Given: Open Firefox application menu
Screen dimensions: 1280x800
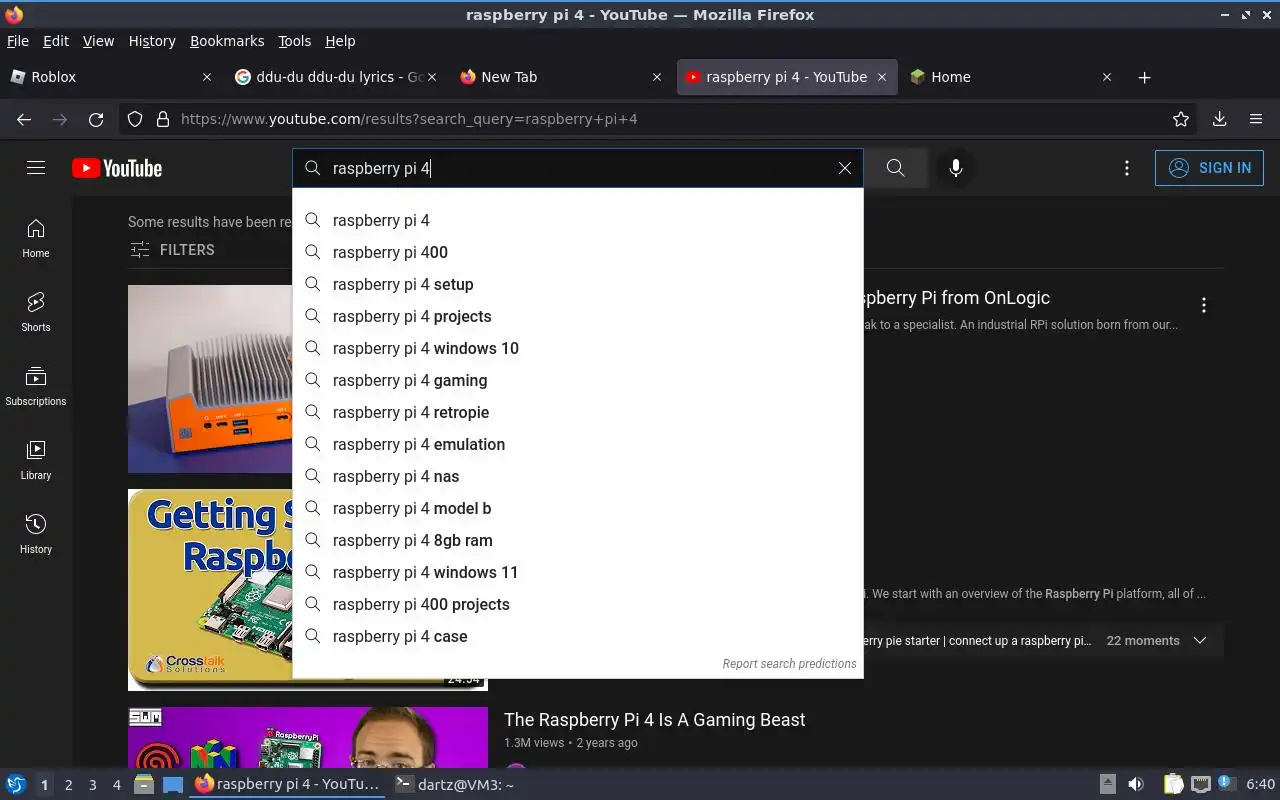Looking at the screenshot, I should 1256,119.
